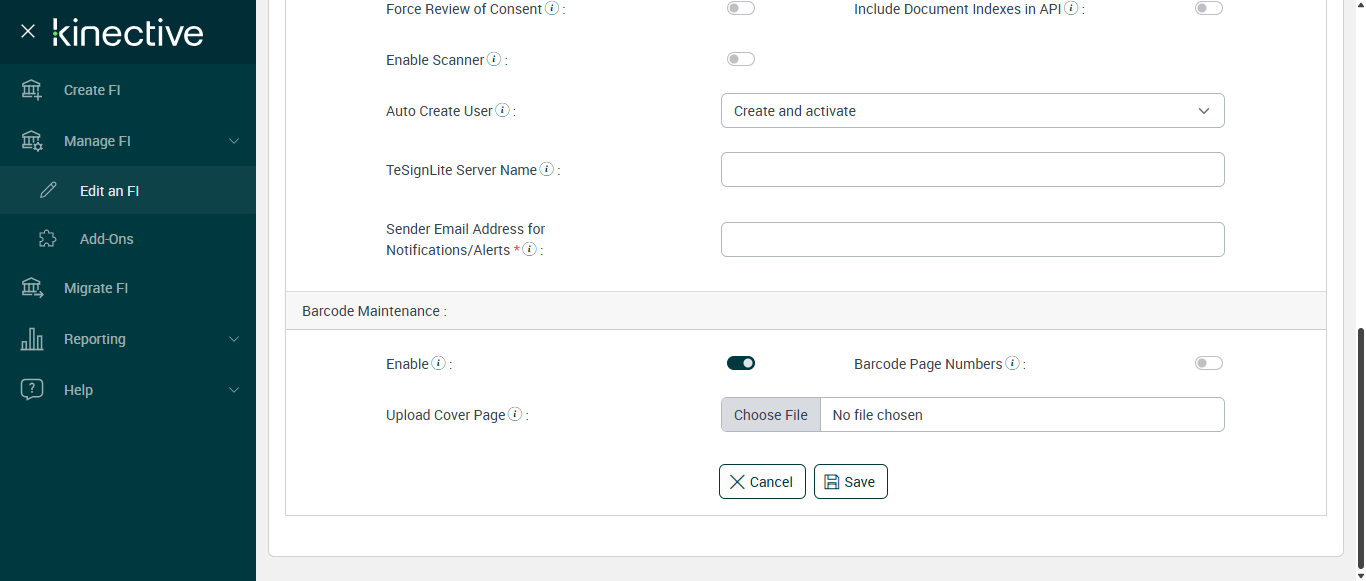Click the Create FI bank icon
Image resolution: width=1366 pixels, height=581 pixels.
tap(32, 90)
